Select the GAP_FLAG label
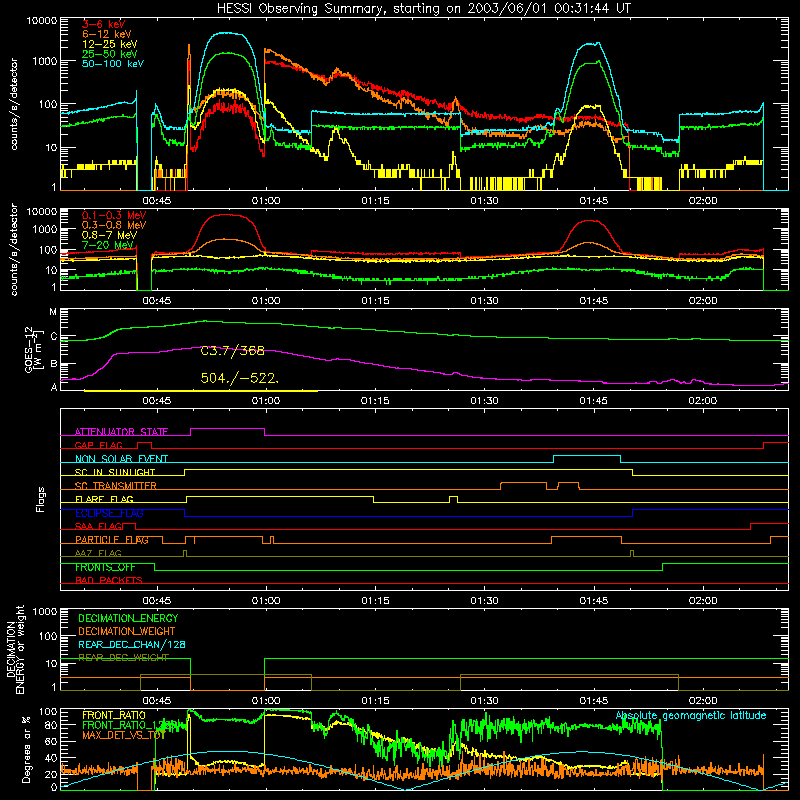 [x=98, y=445]
